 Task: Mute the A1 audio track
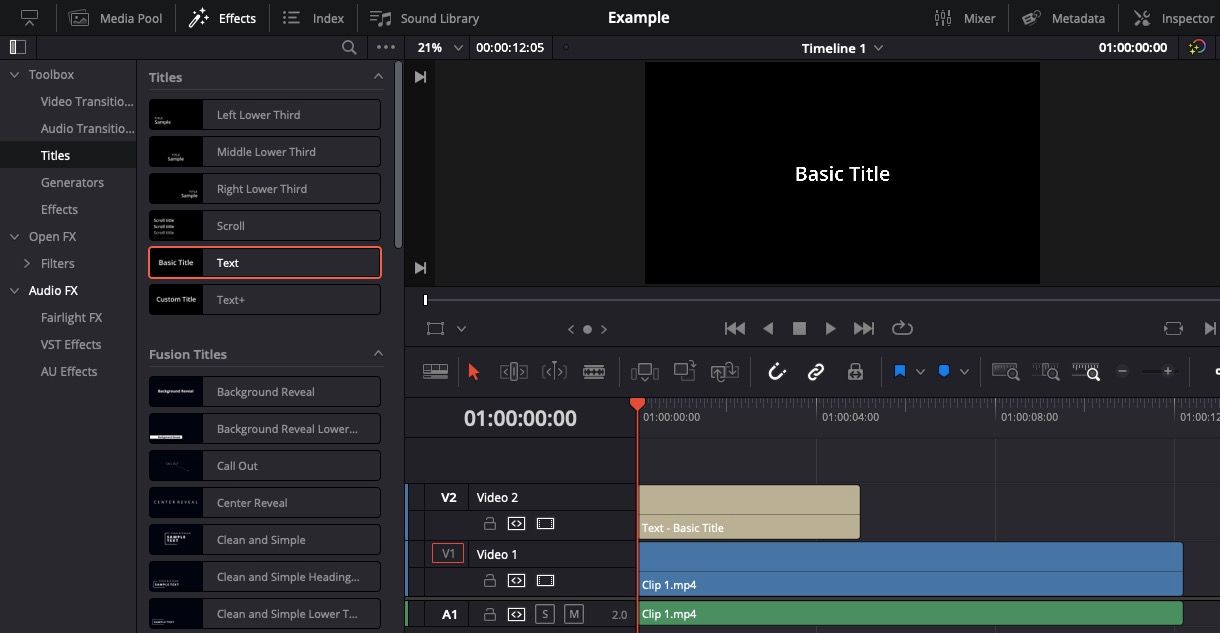pyautogui.click(x=574, y=614)
